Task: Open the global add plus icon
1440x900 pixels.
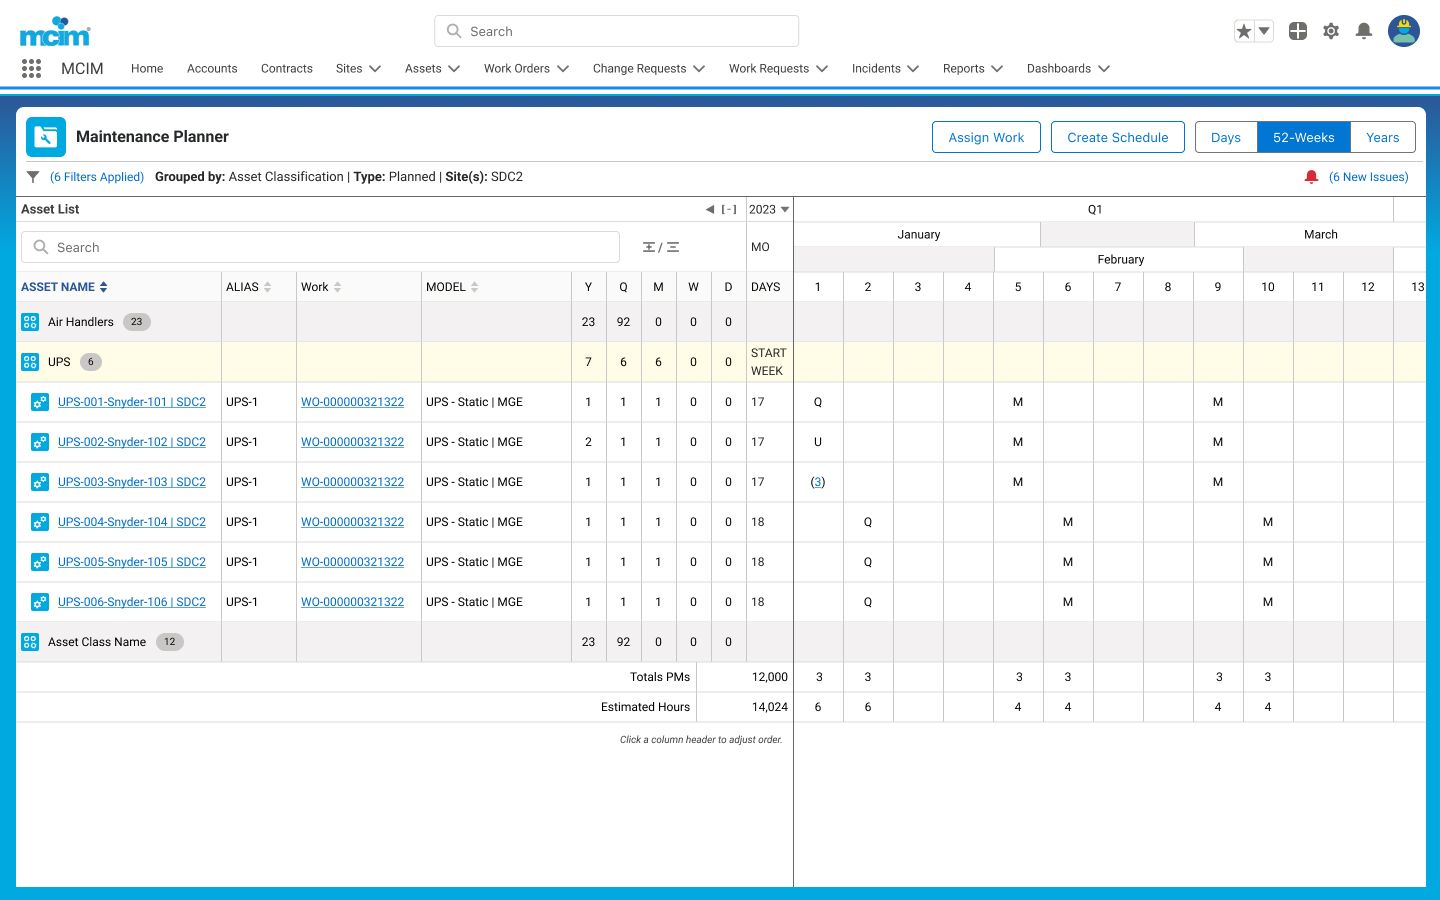Action: coord(1298,31)
